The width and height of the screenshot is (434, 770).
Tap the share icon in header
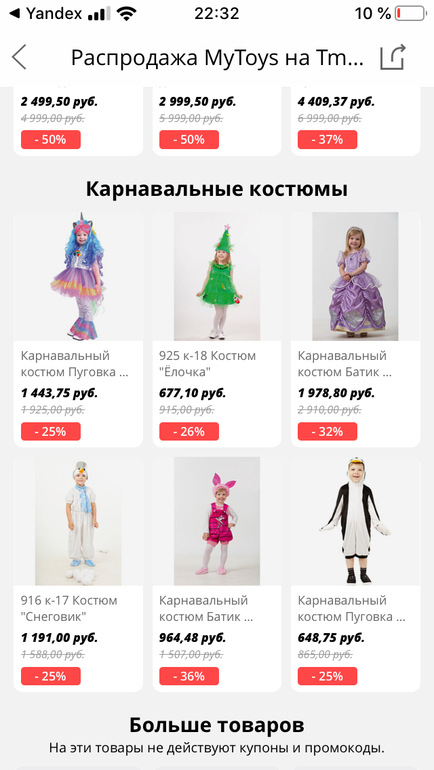pos(393,57)
